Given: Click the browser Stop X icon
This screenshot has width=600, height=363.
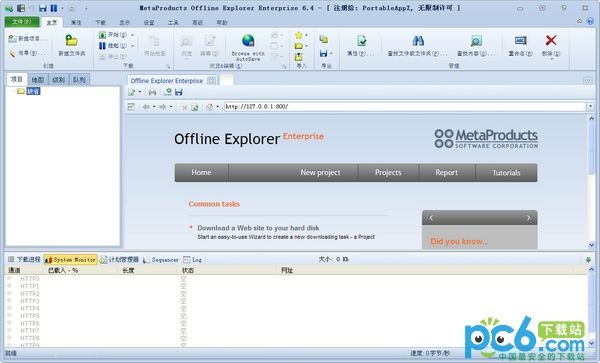Looking at the screenshot, I should click(184, 107).
